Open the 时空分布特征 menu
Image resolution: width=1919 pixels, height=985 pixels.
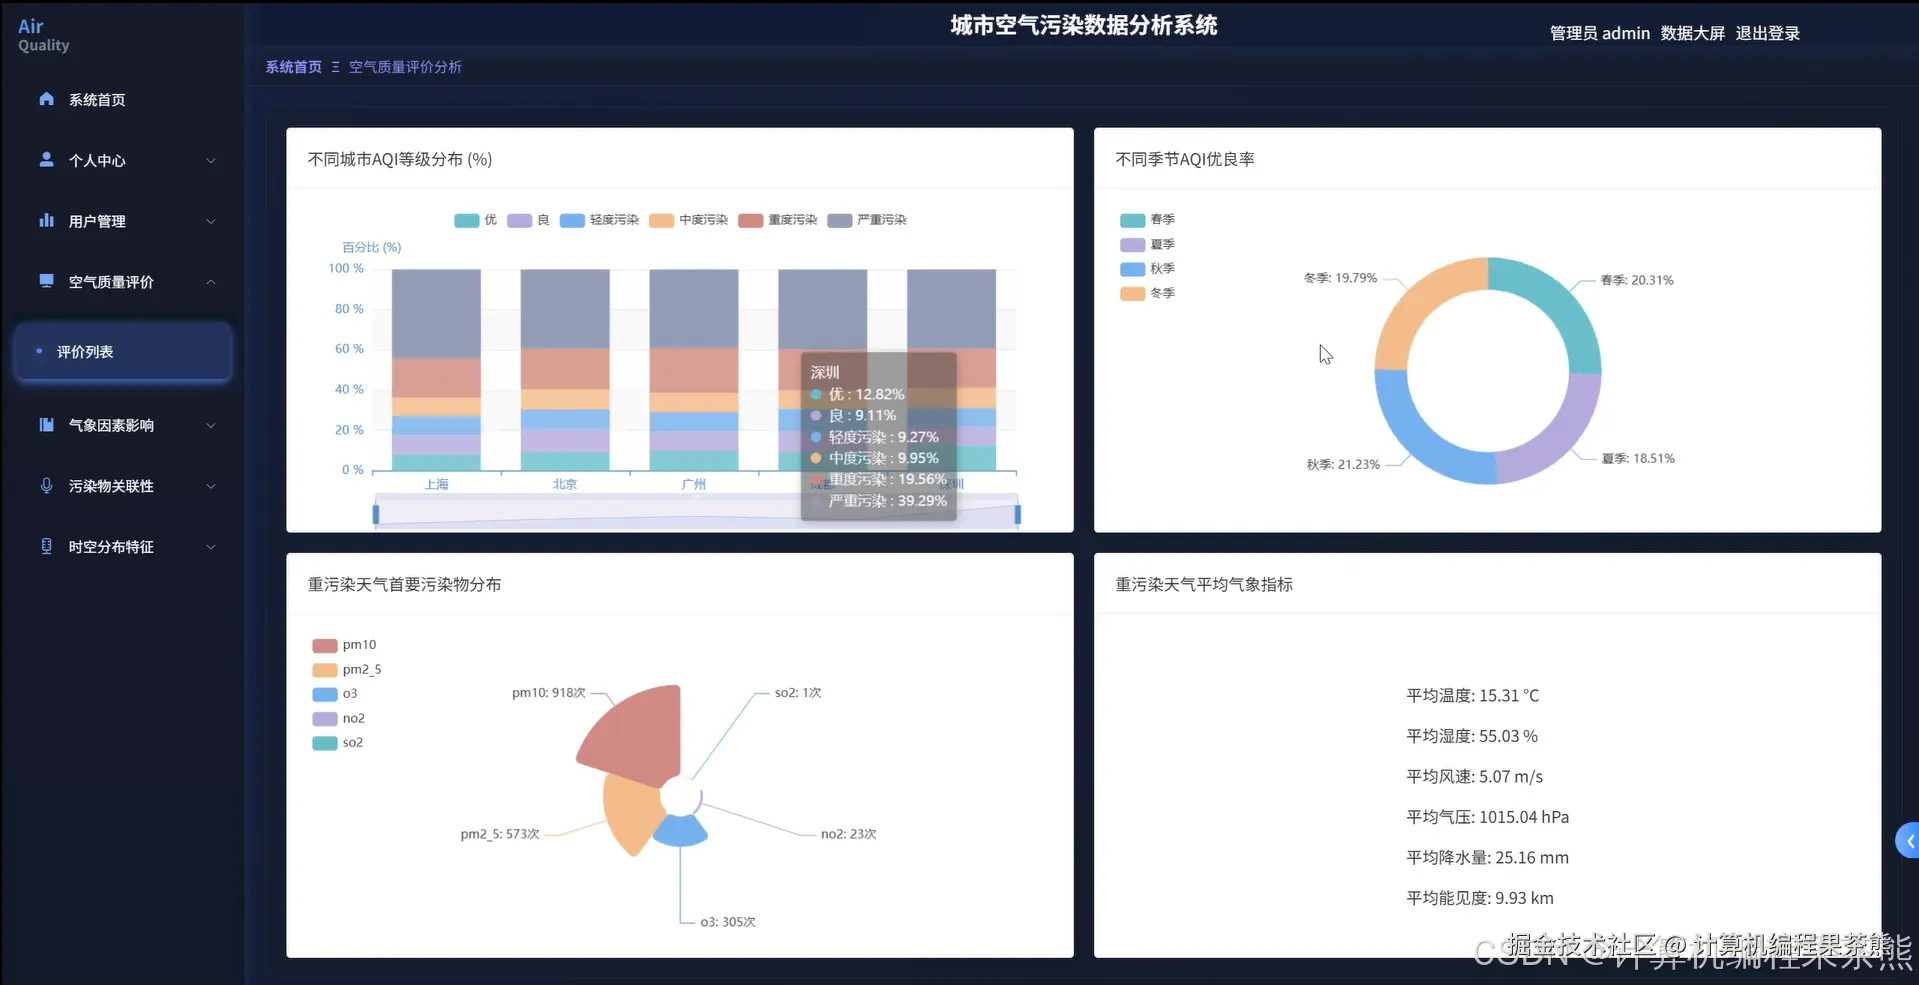[x=122, y=547]
